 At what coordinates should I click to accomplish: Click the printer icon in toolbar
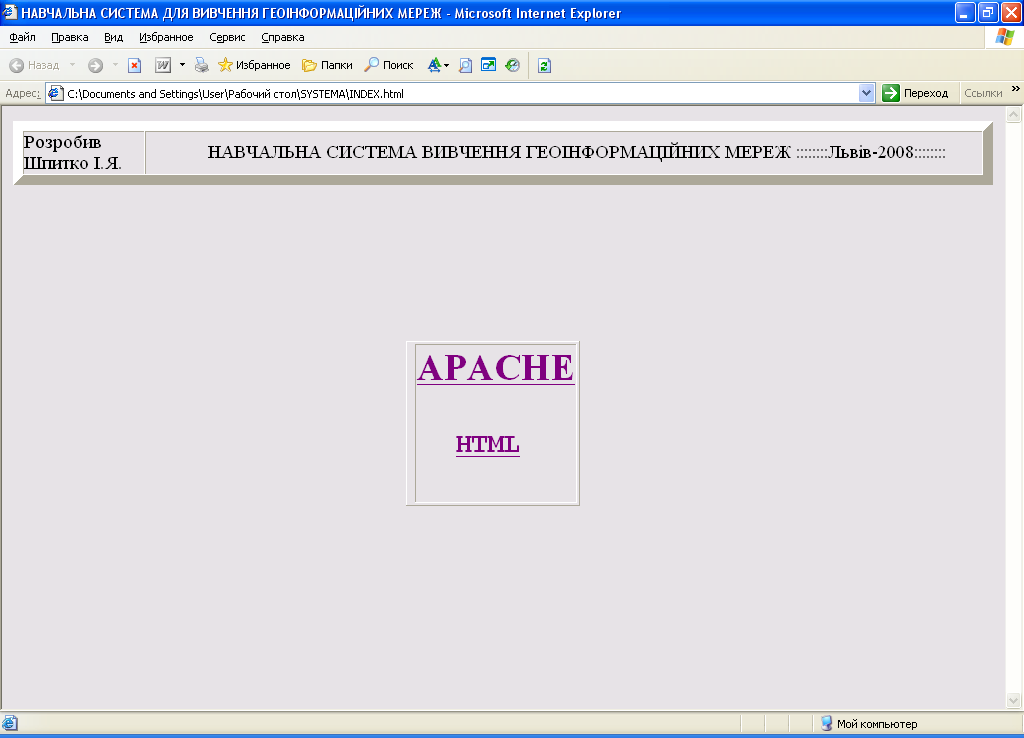pyautogui.click(x=202, y=65)
